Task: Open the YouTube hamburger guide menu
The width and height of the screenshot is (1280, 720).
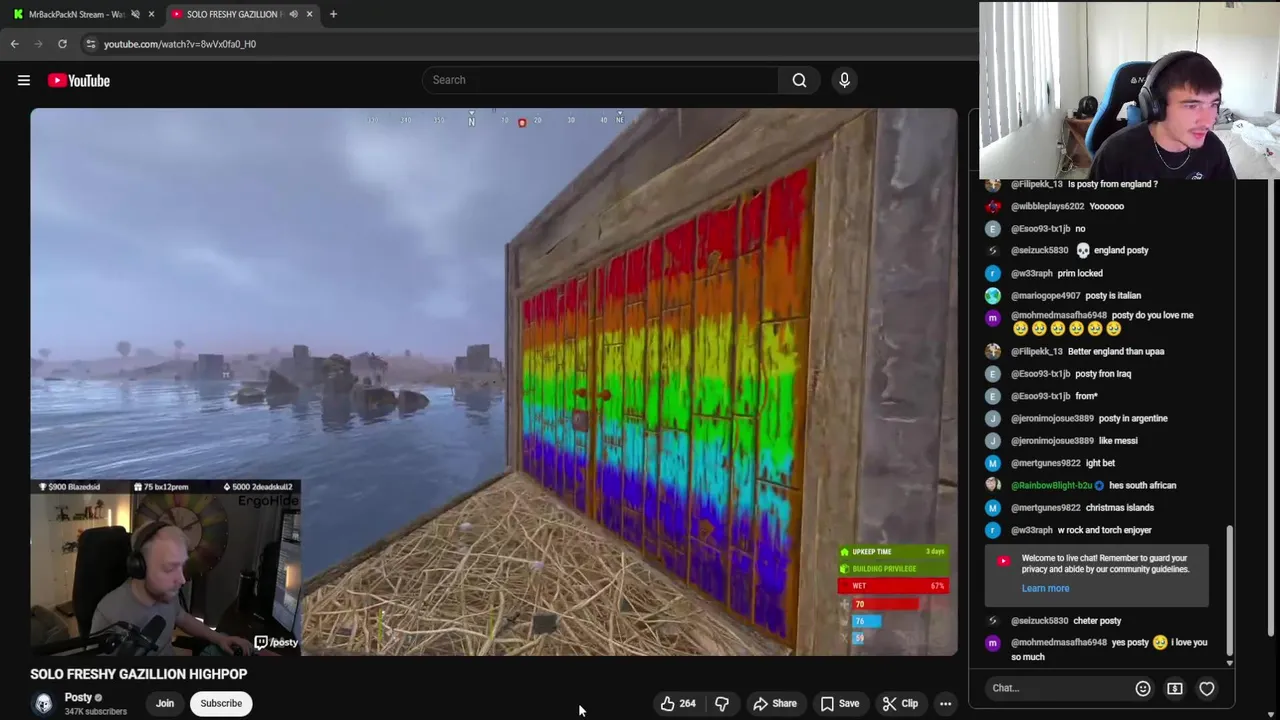Action: point(24,80)
